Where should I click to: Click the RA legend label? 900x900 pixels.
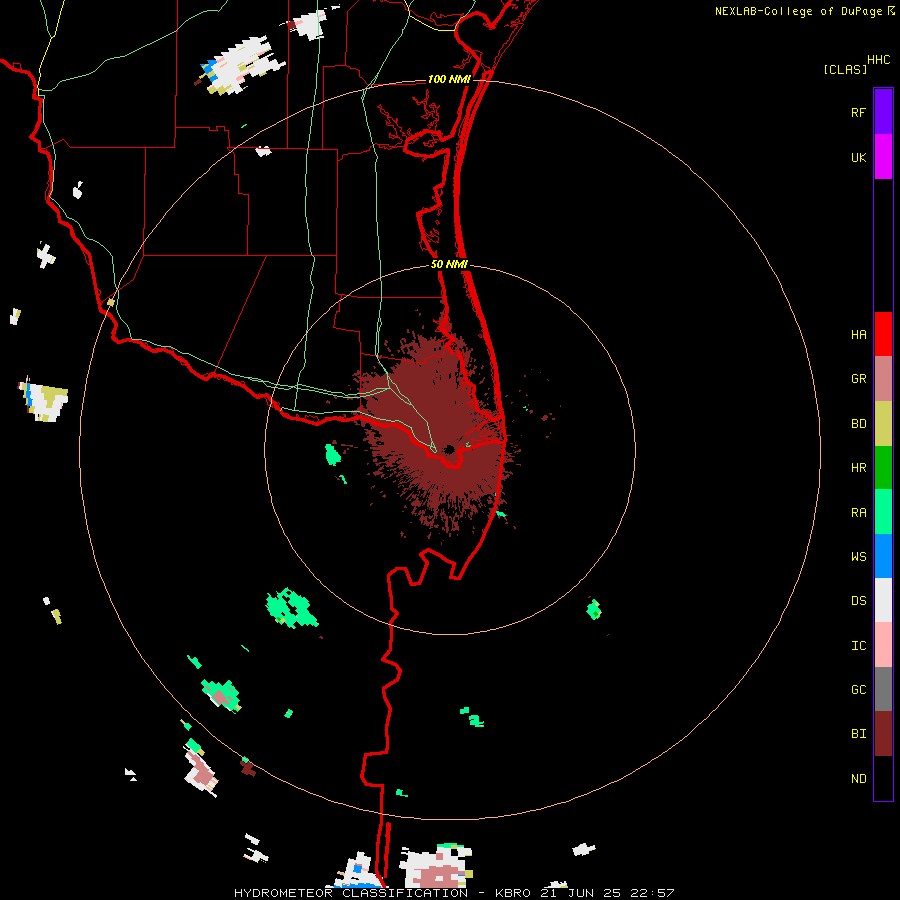point(858,512)
